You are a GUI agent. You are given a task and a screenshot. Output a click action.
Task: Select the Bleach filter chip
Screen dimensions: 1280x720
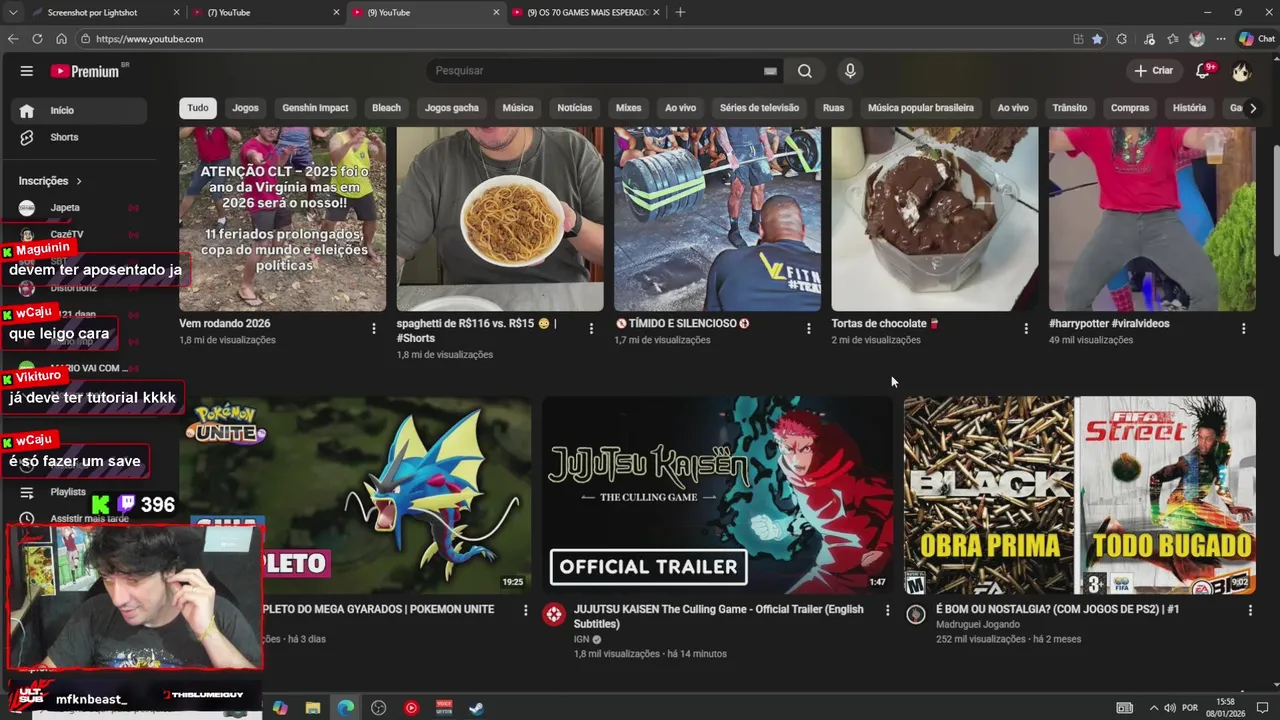pyautogui.click(x=386, y=108)
